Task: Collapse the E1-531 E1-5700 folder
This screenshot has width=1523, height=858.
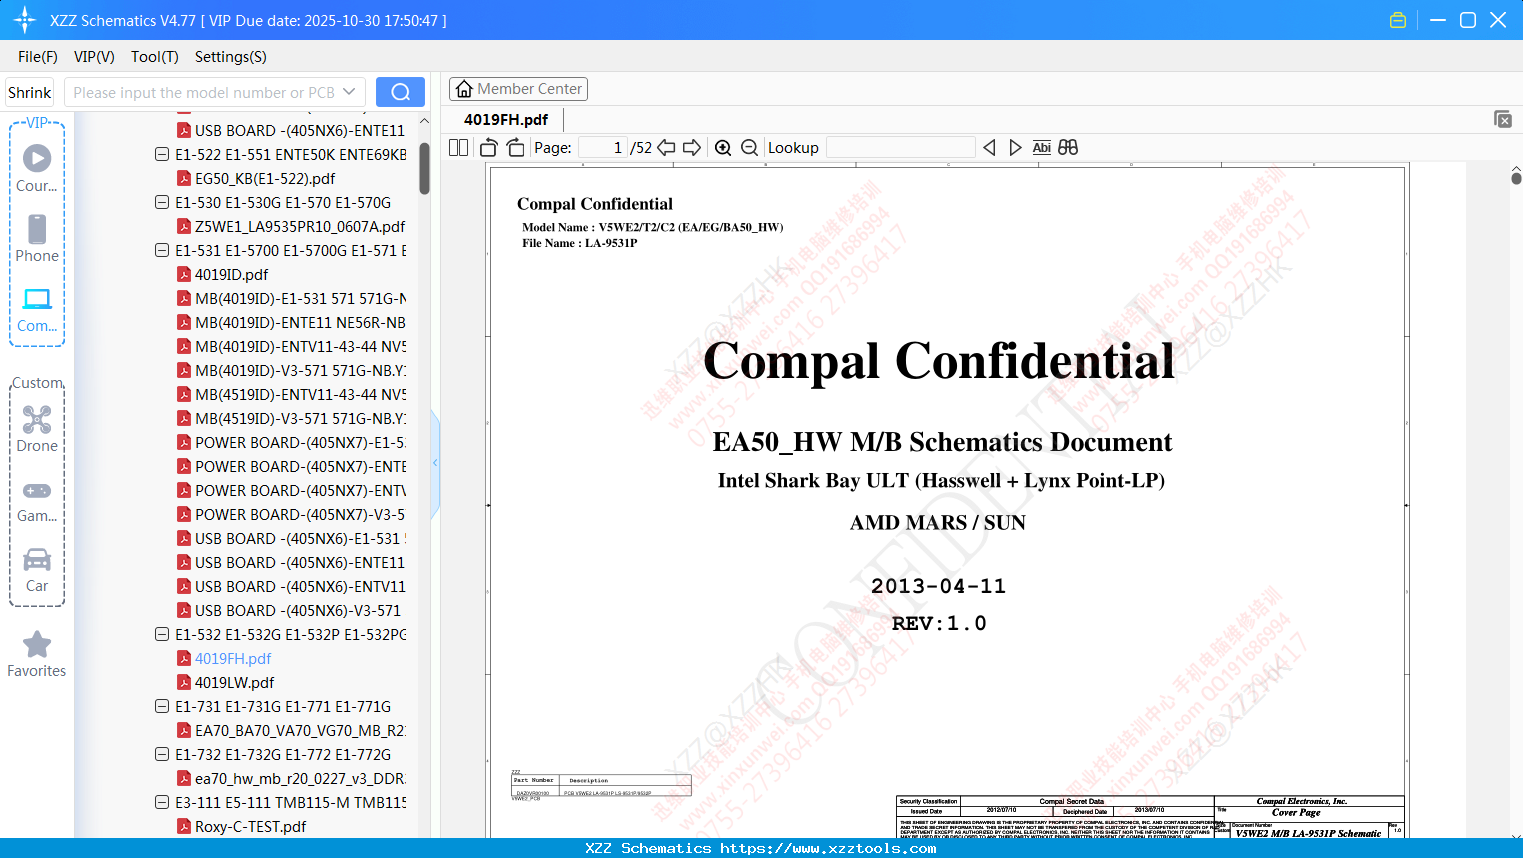Action: tap(162, 250)
